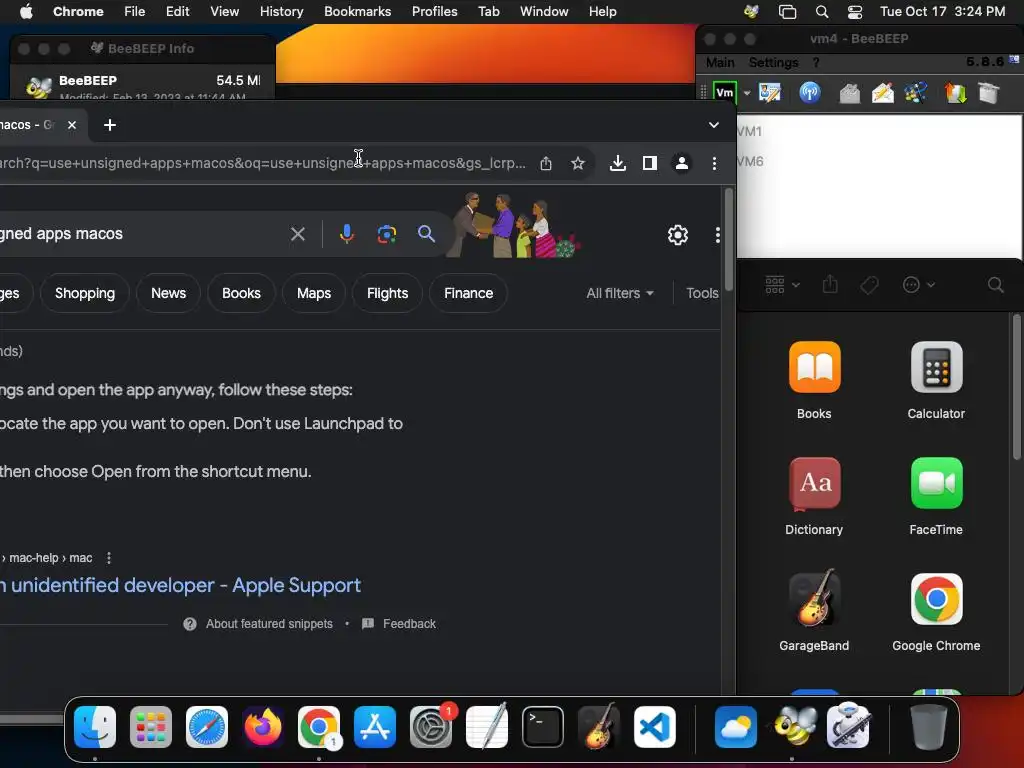The height and width of the screenshot is (768, 1024).
Task: Click BeeBEEP box toolbar icon
Action: 989,93
